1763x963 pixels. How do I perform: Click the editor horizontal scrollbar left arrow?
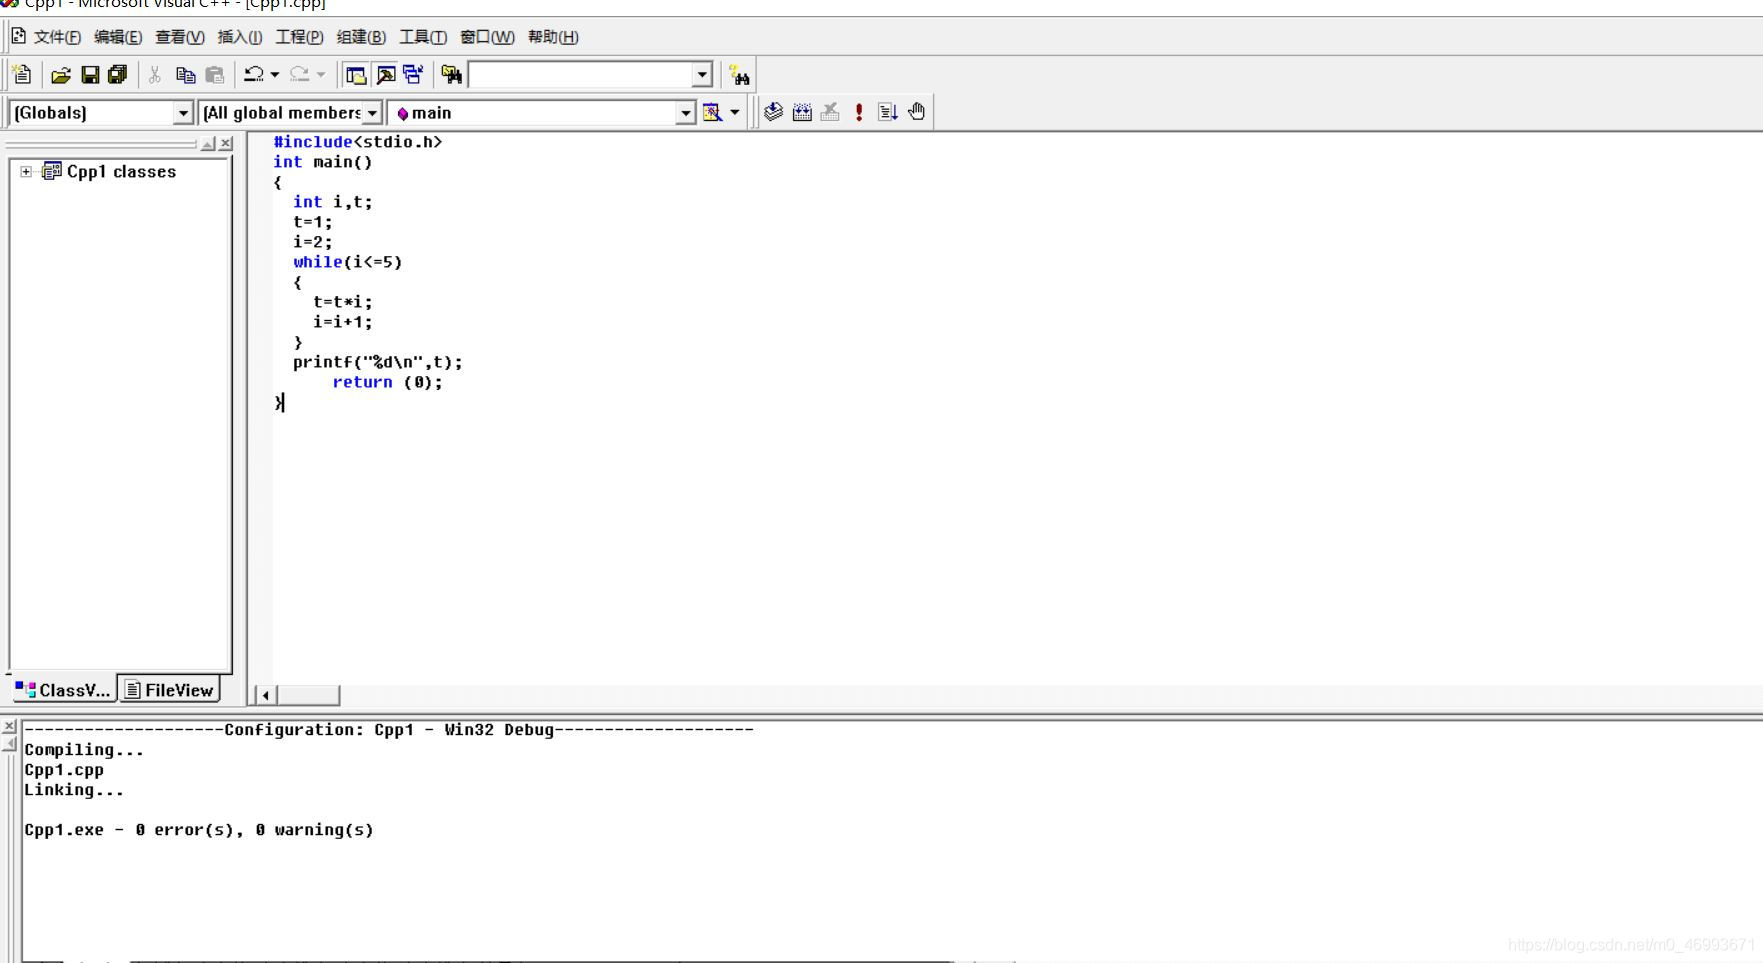tap(265, 695)
